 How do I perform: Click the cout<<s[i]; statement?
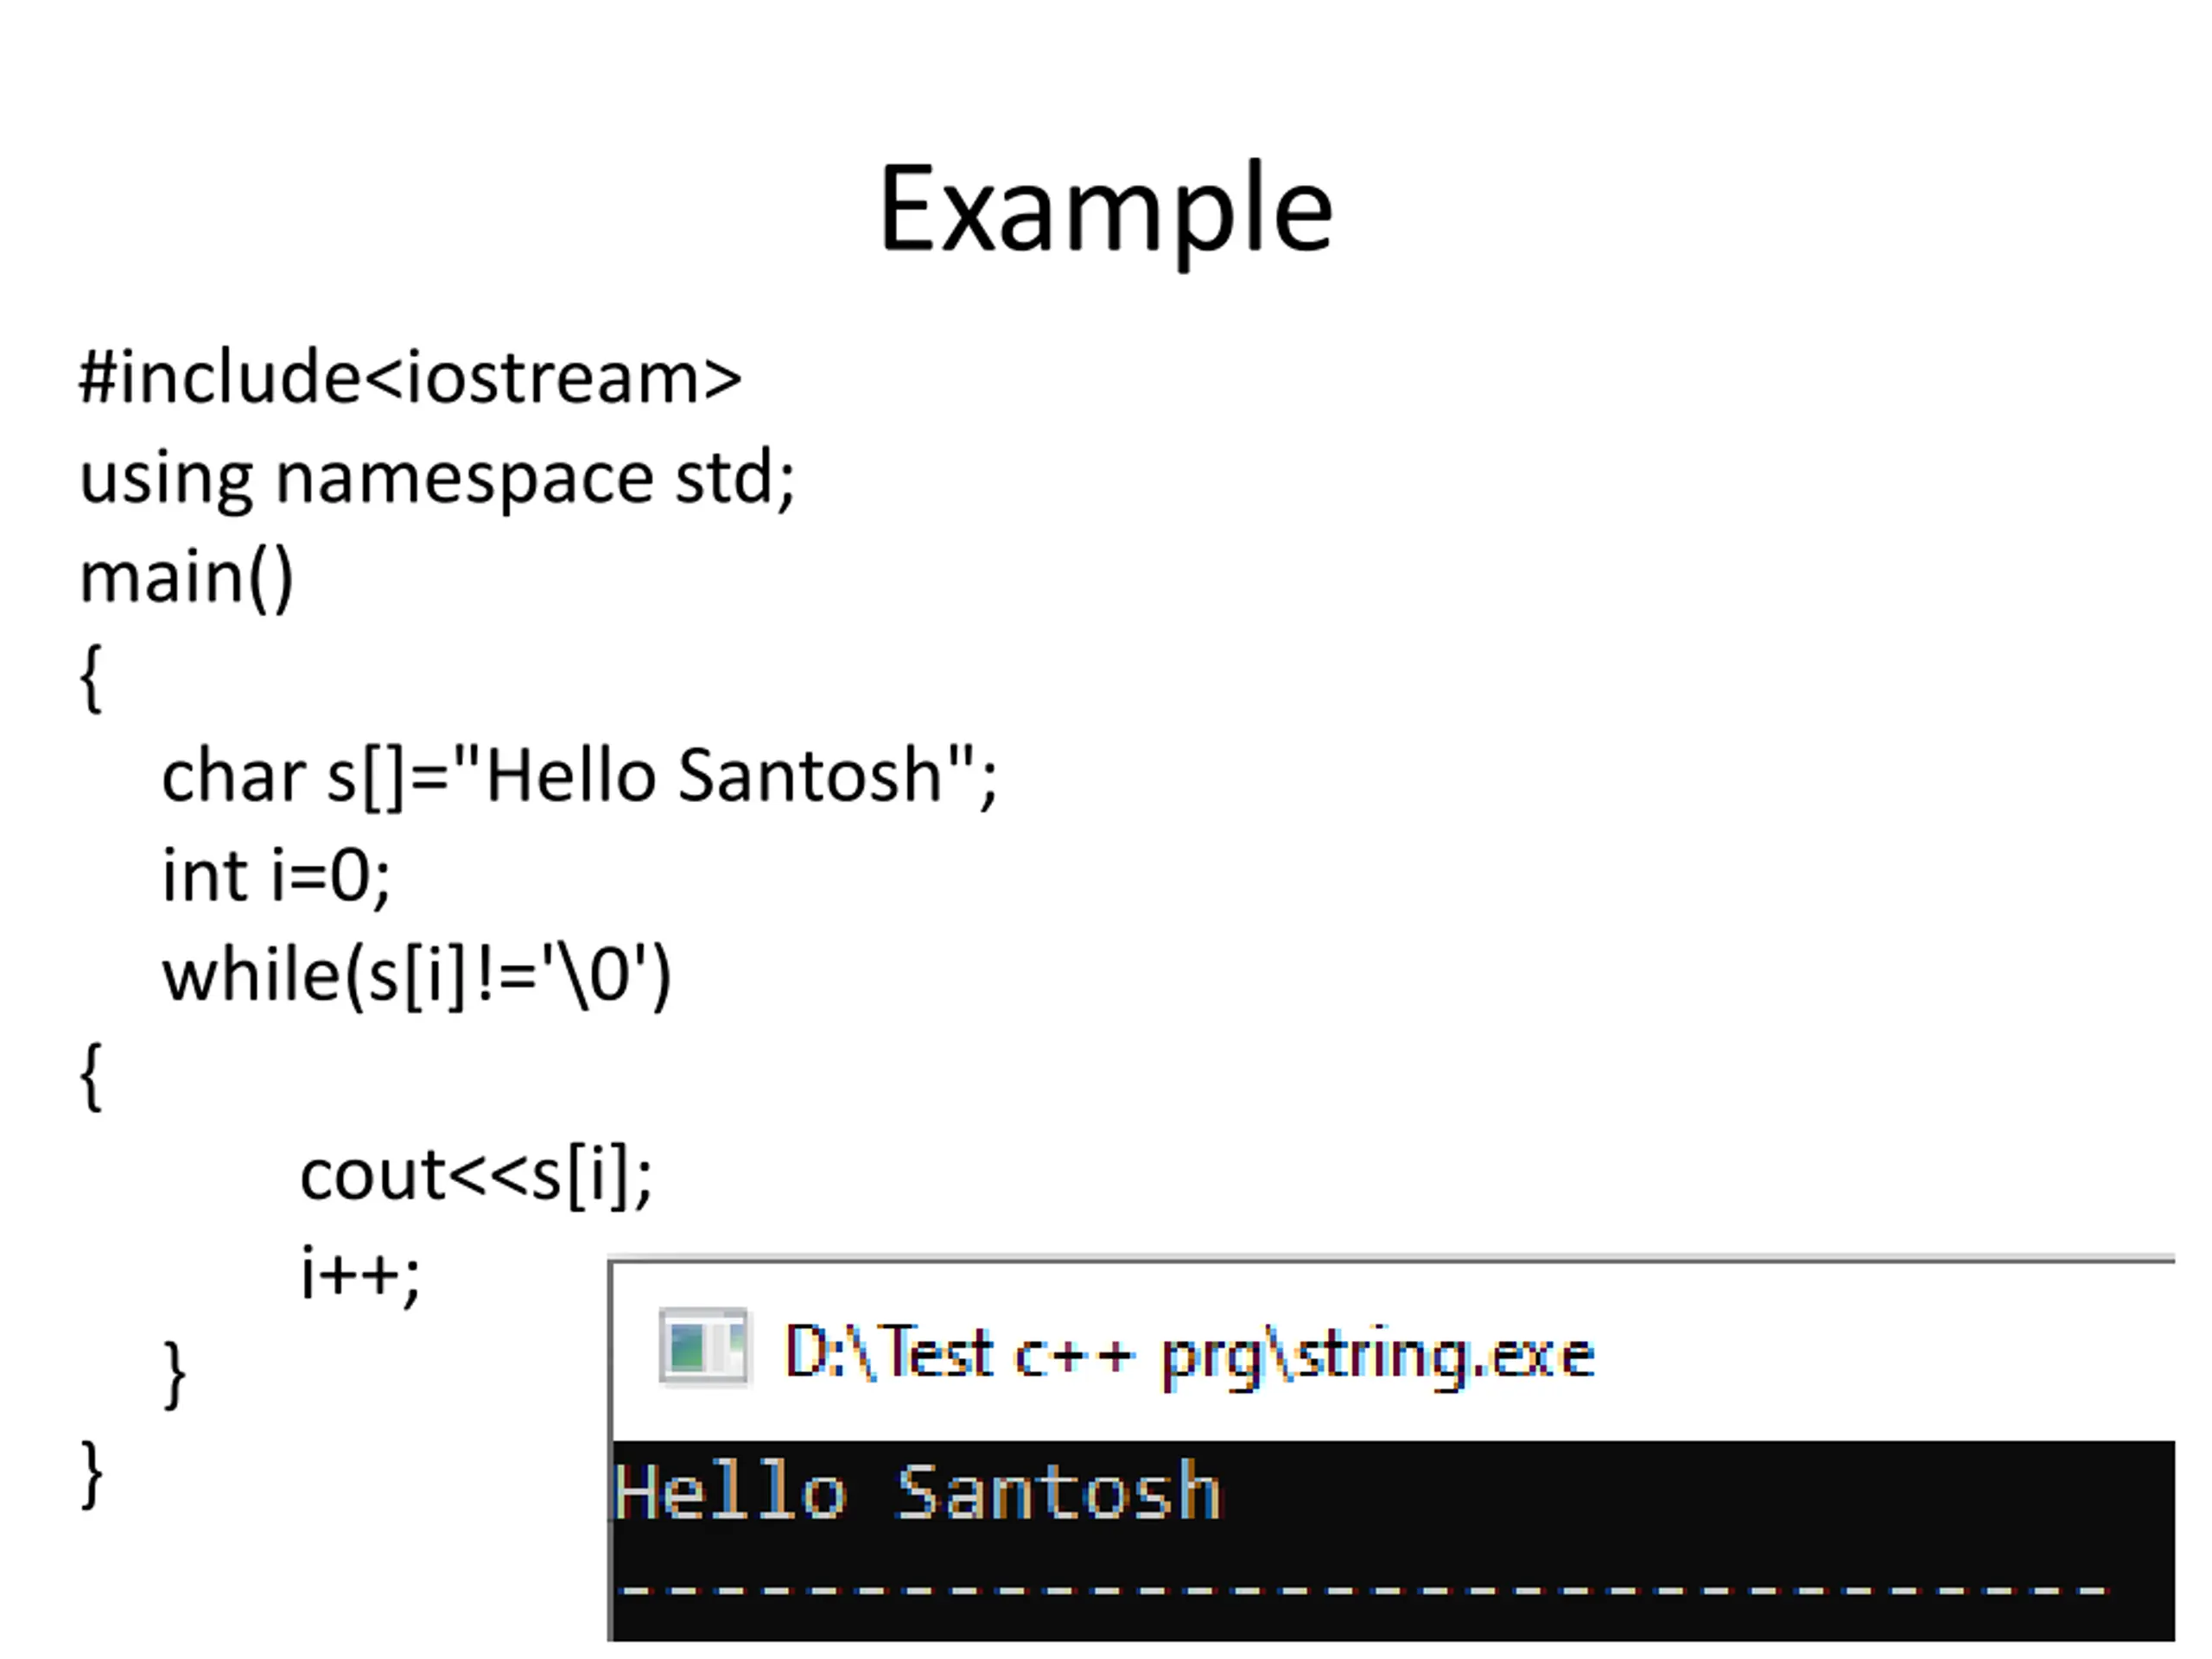pyautogui.click(x=476, y=1176)
